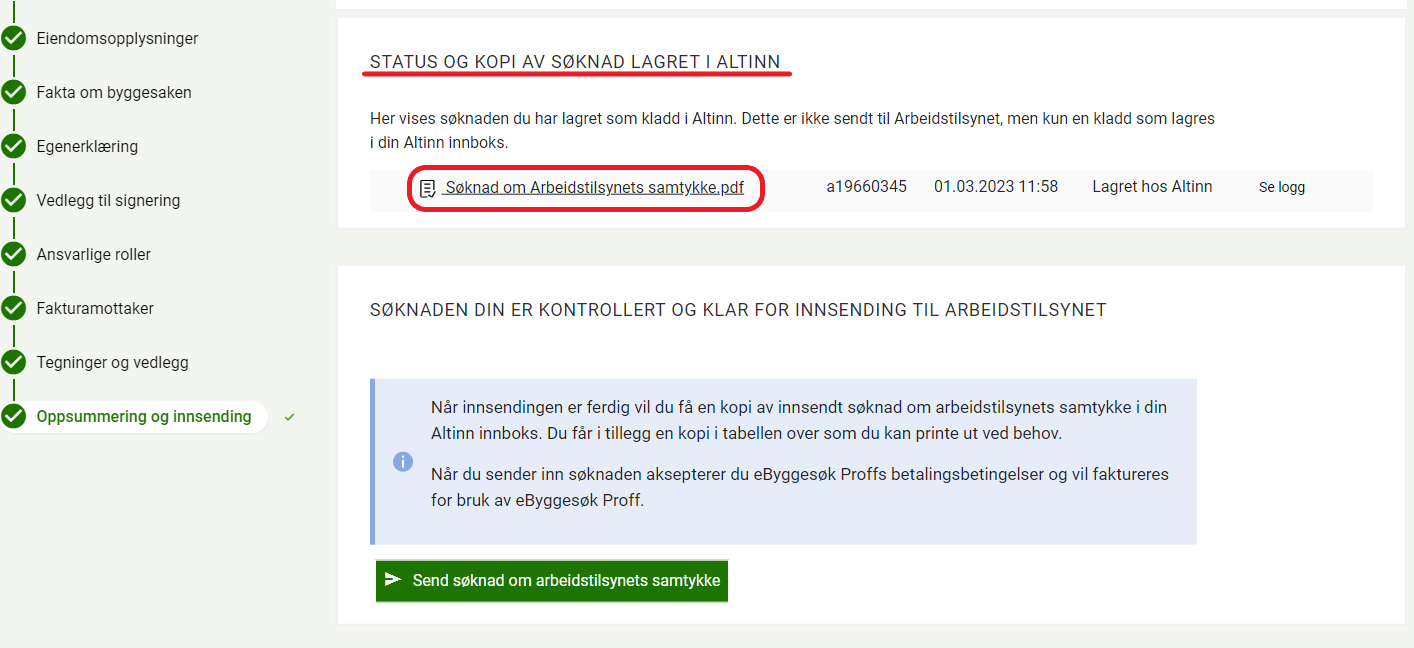Go to the Egenerklæring step

point(87,147)
